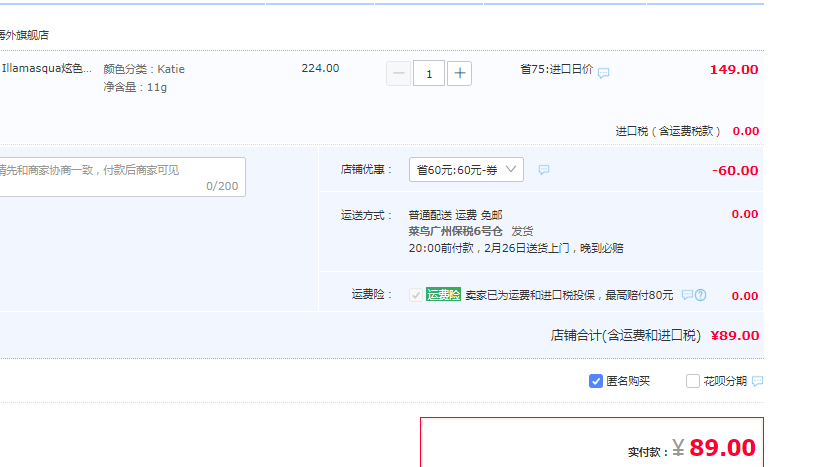Click the 匿名购买 label text
The image size is (831, 467).
[x=628, y=381]
